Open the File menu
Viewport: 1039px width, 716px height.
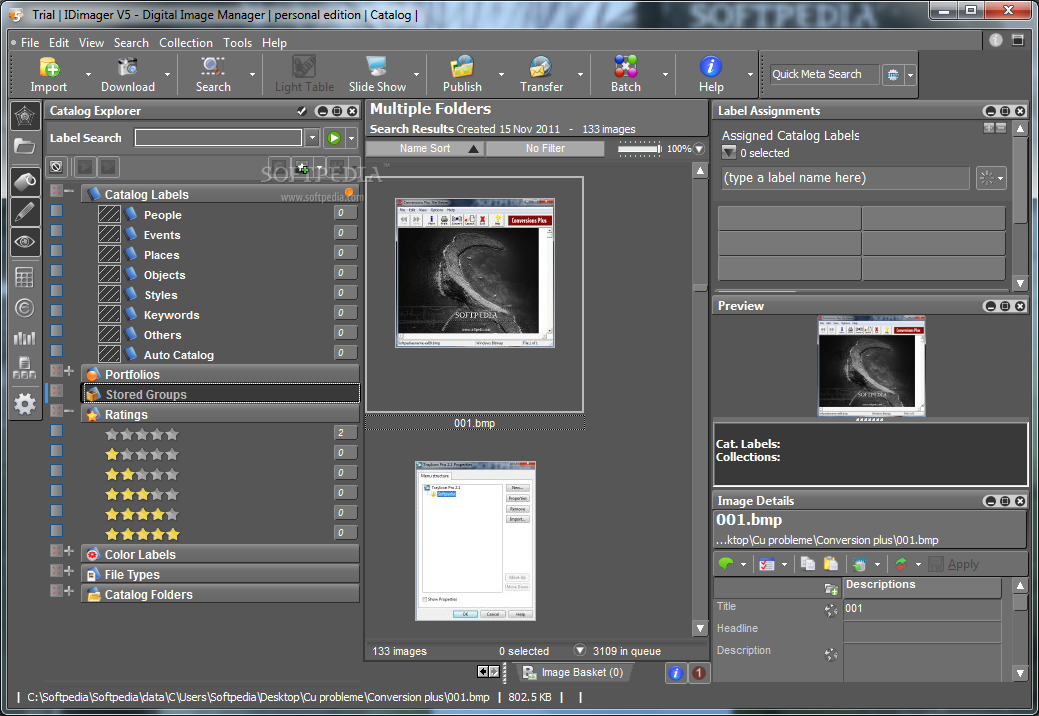[30, 43]
